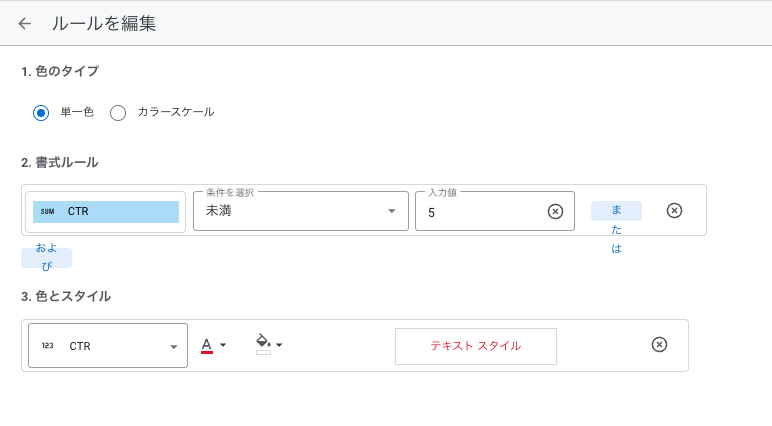This screenshot has height=426, width=772.
Task: Select the カラースケール radio button
Action: [118, 113]
